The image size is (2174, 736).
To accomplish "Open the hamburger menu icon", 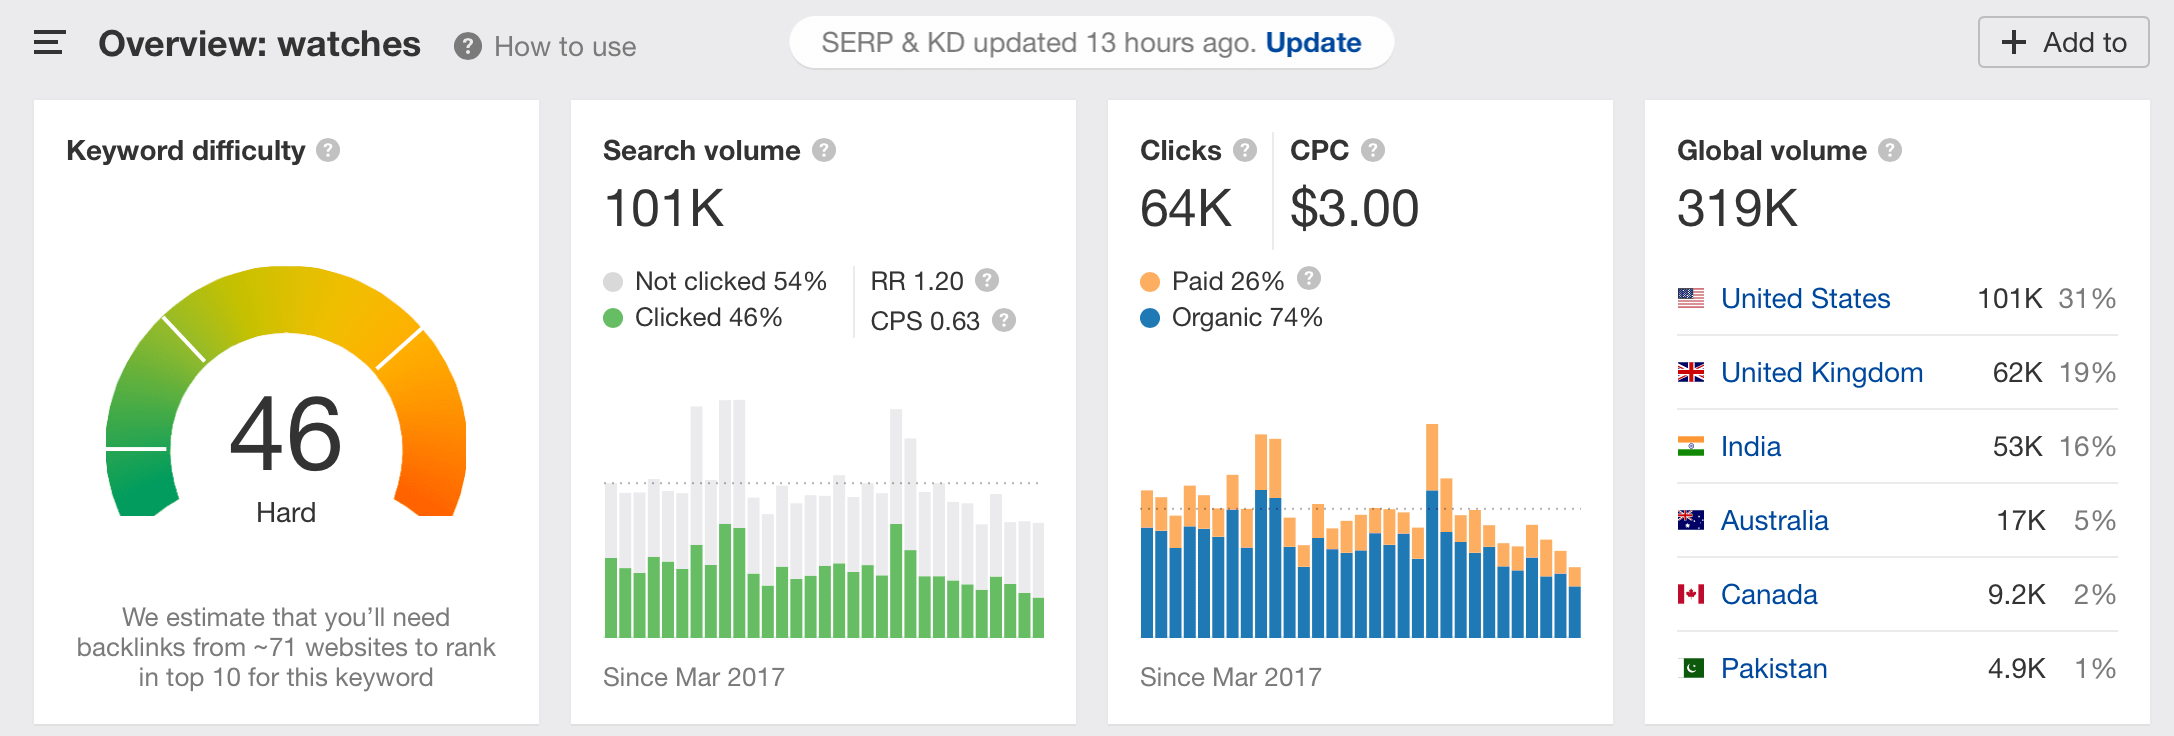I will click(49, 43).
